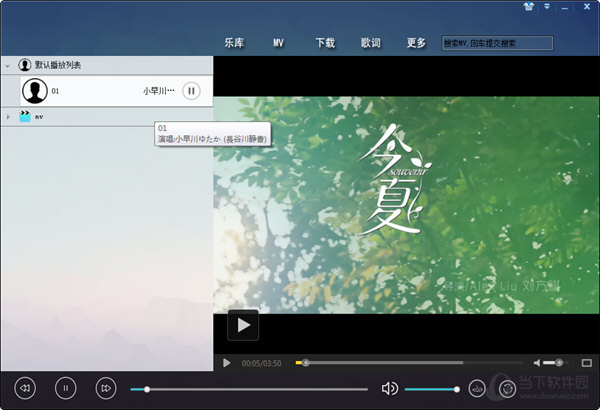Mute the video with the speaker icon

537,363
